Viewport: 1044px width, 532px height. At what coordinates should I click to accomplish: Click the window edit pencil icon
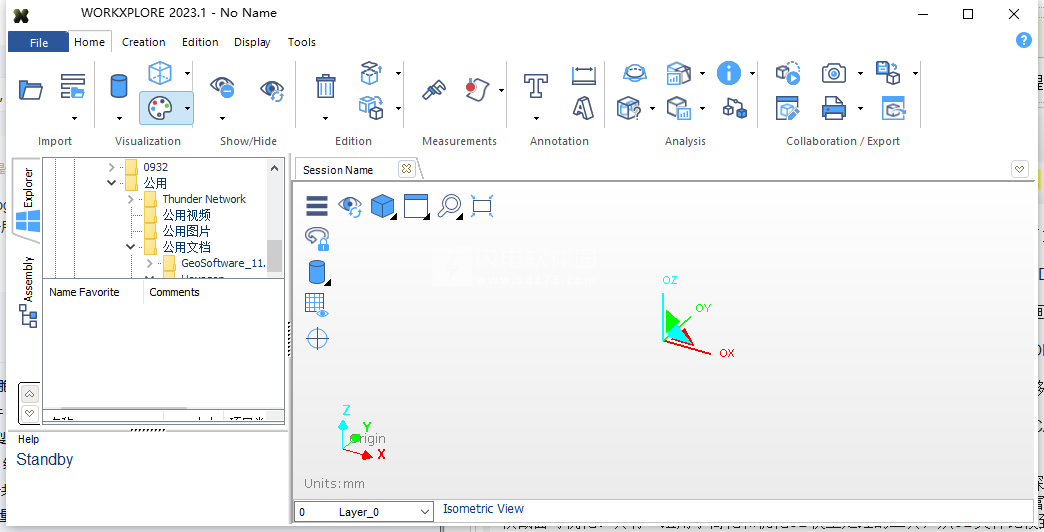click(x=788, y=108)
